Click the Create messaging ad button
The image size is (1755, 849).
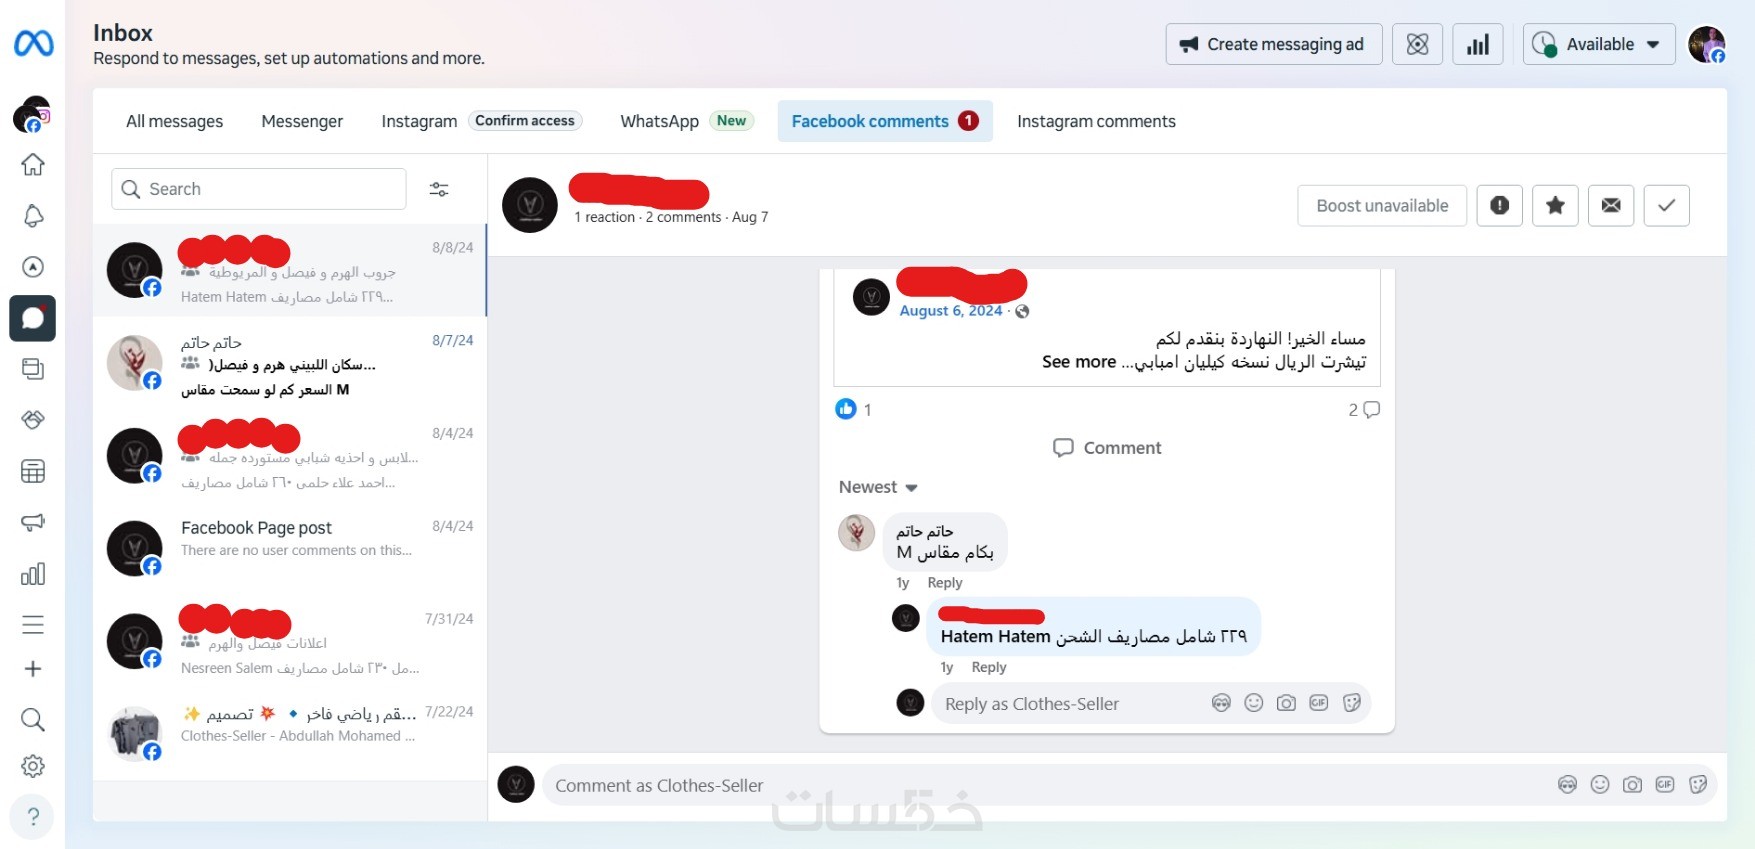point(1273,44)
